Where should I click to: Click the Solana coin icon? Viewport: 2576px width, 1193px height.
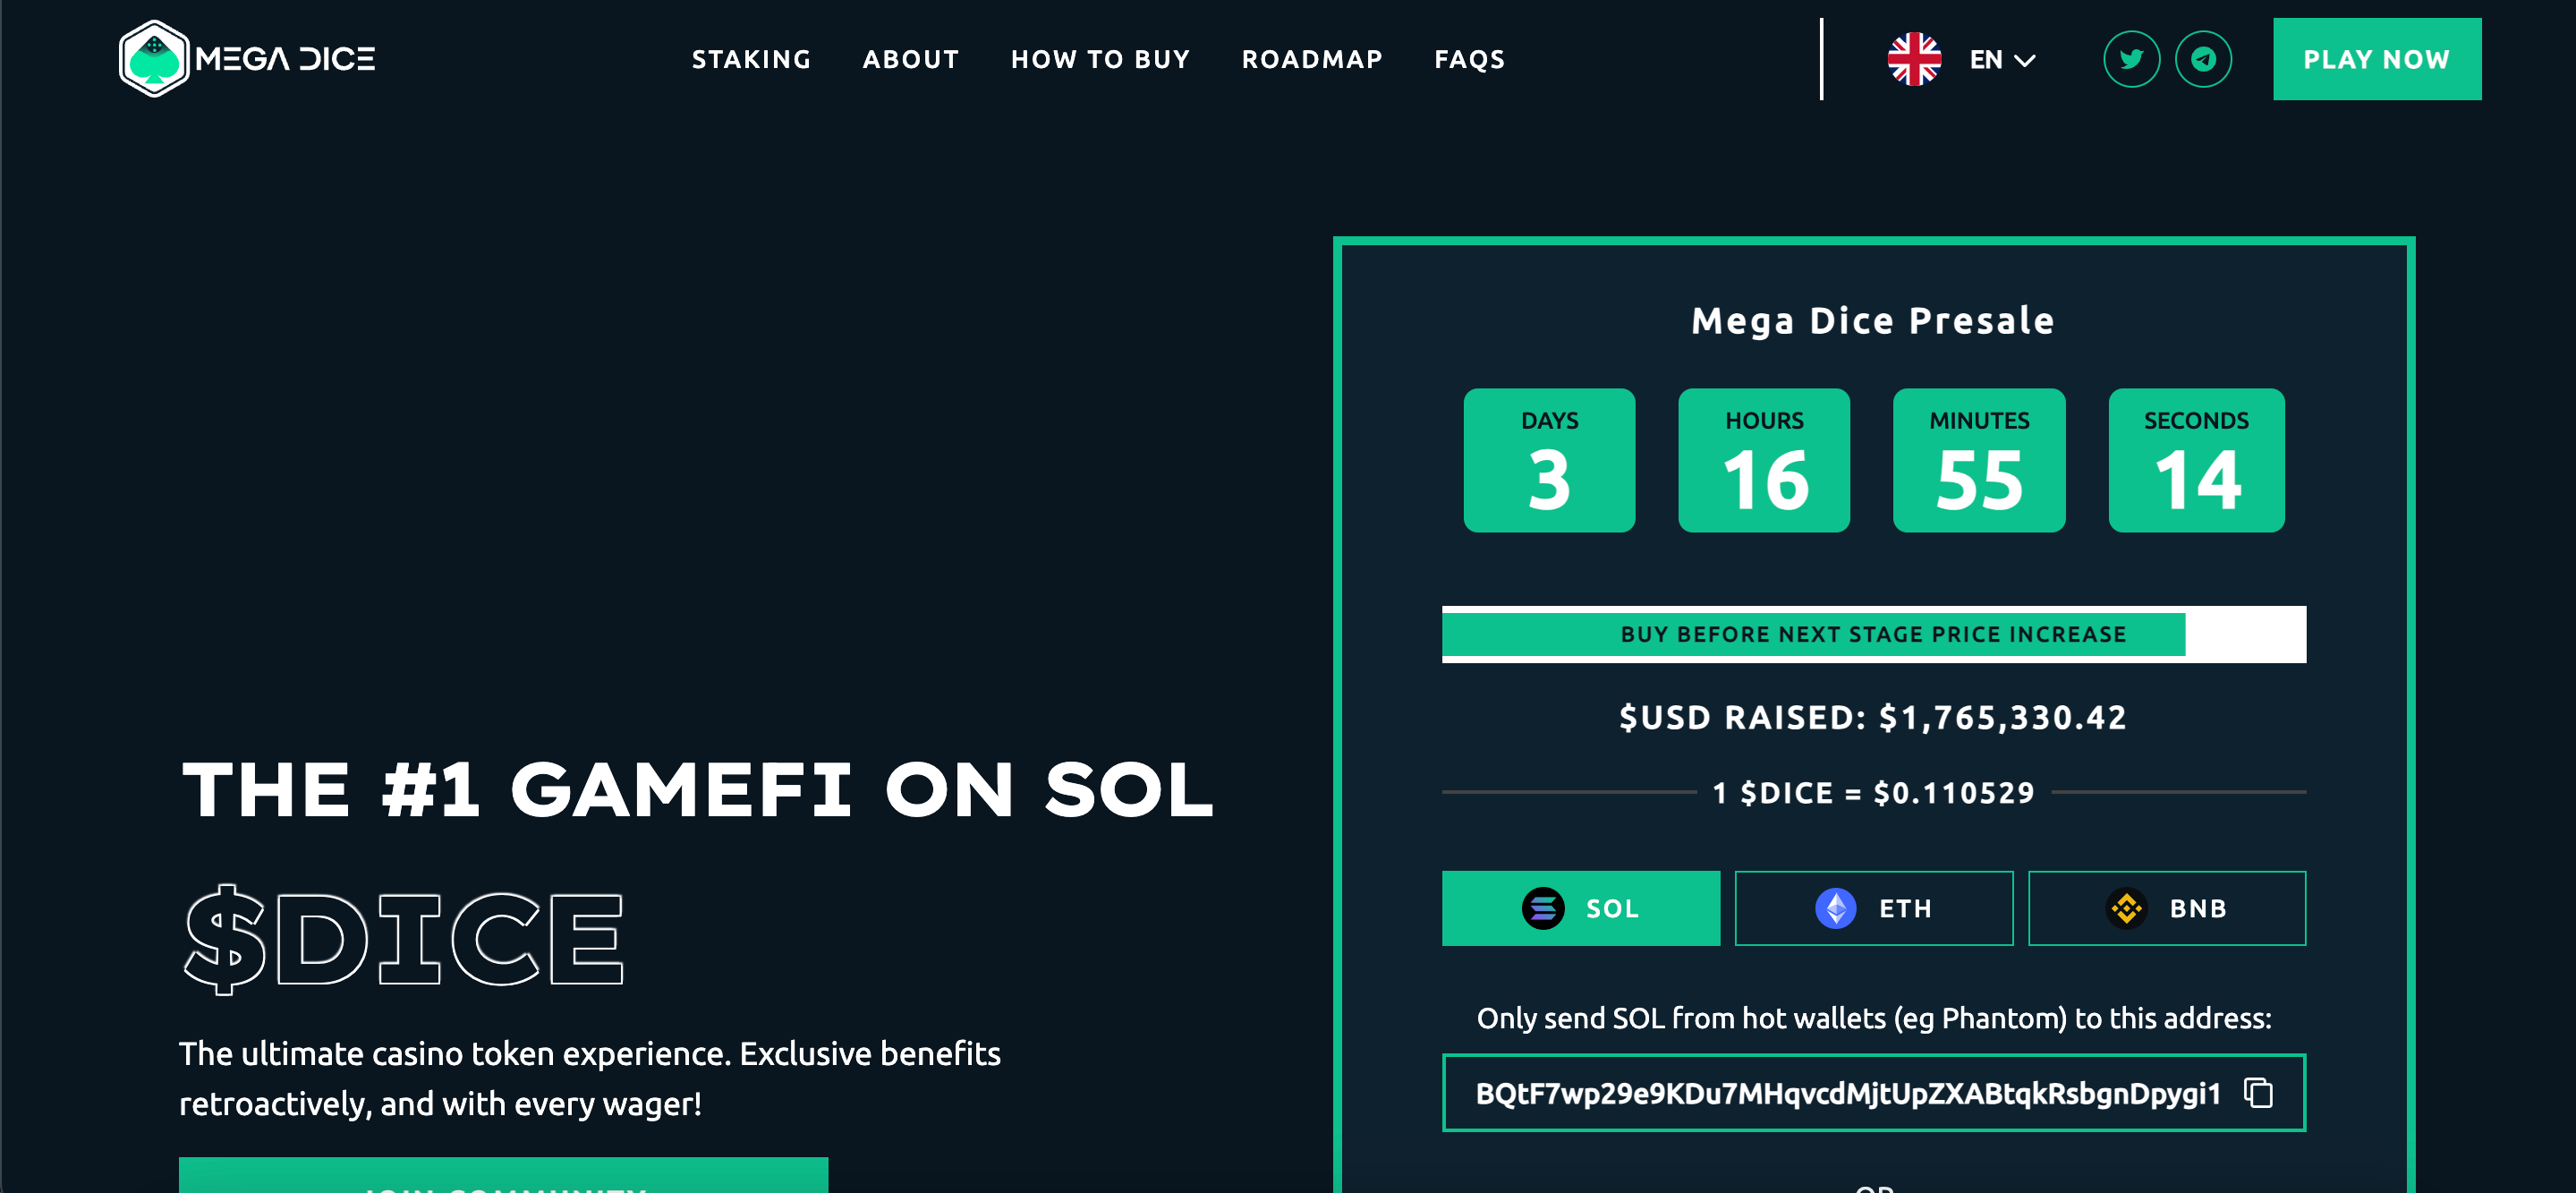(x=1543, y=908)
